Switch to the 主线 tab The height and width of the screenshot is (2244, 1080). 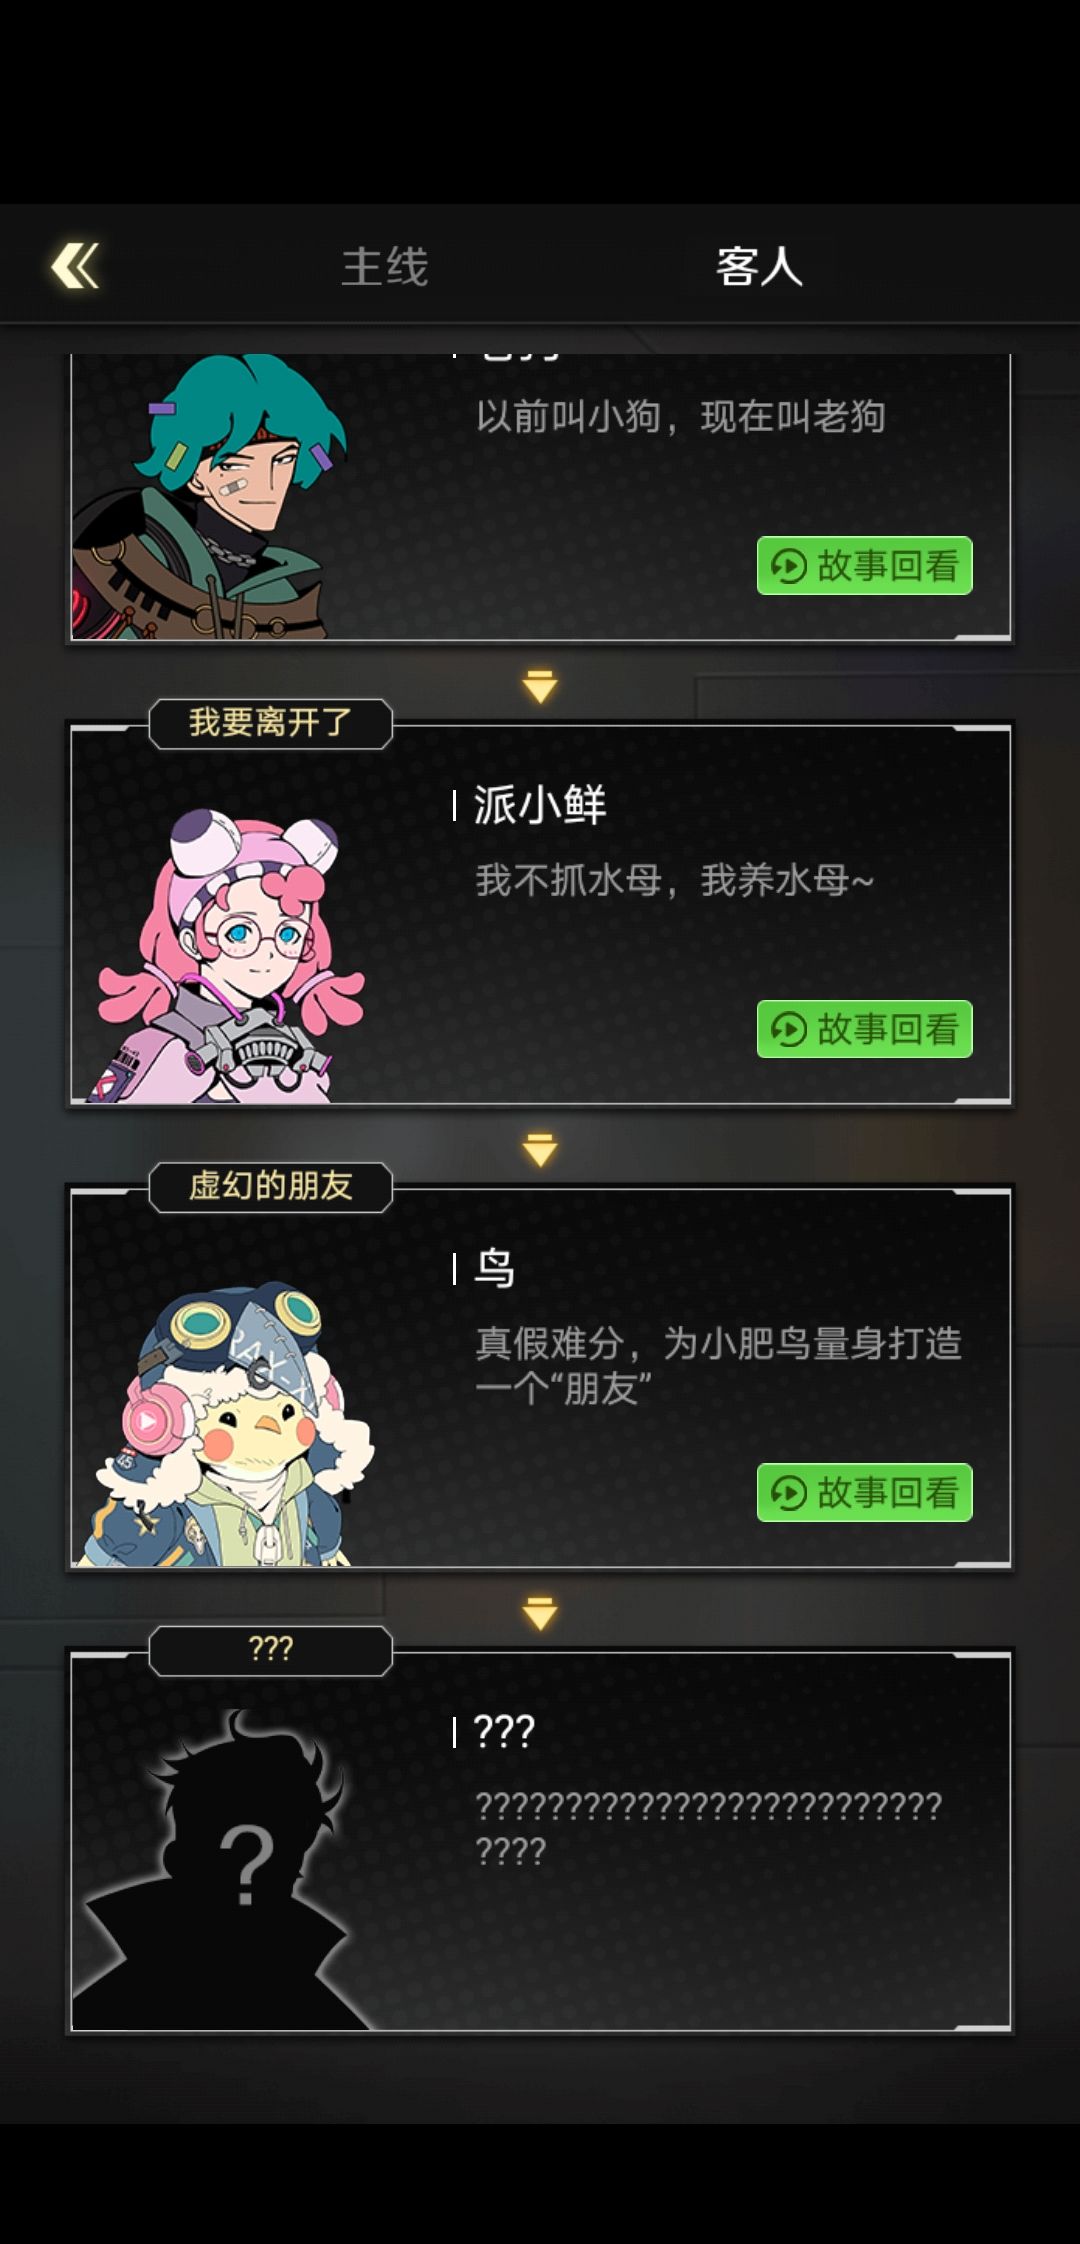[x=385, y=267]
